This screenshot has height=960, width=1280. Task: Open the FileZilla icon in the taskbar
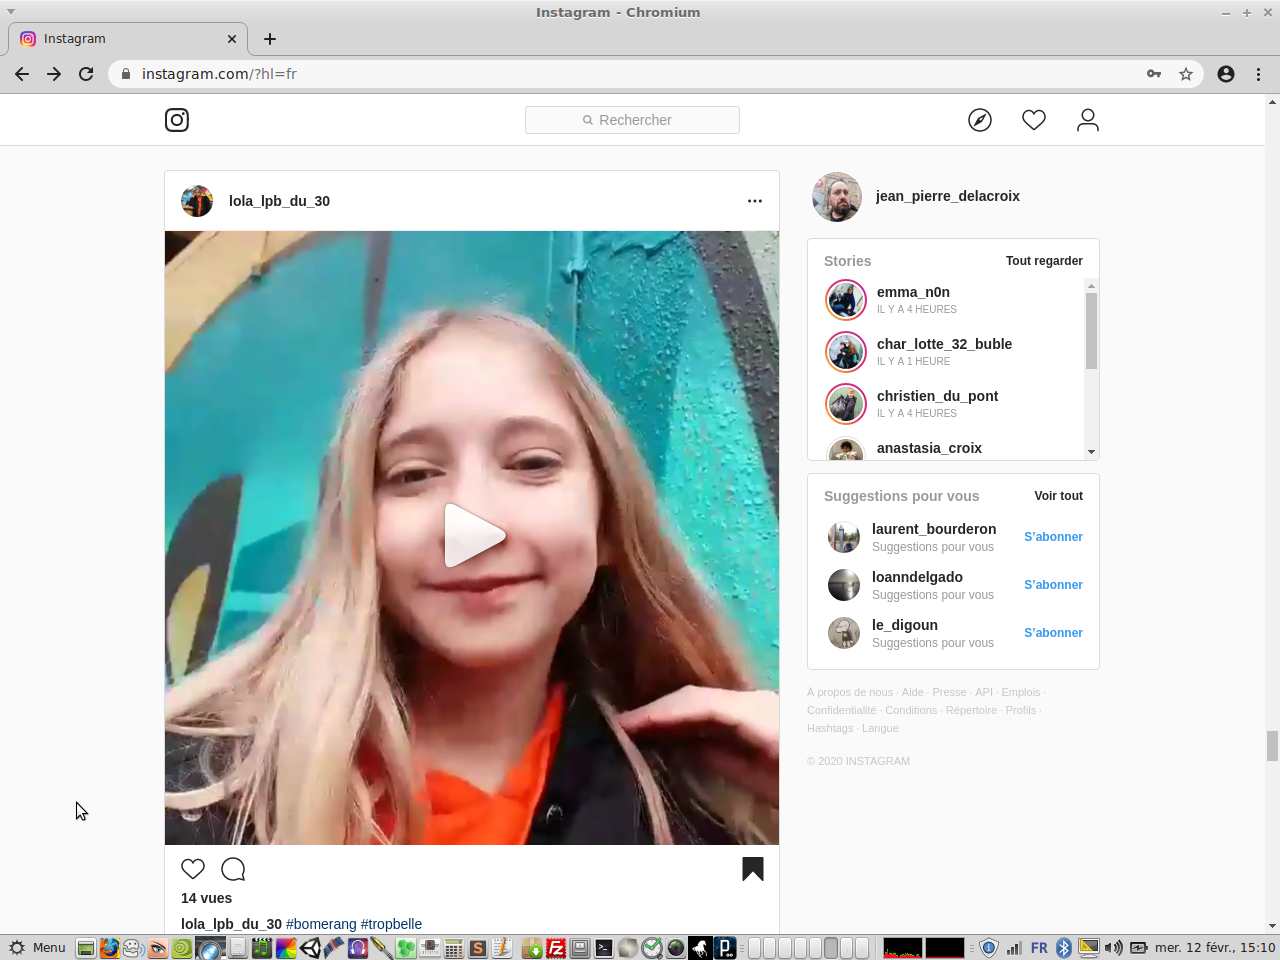[x=556, y=948]
